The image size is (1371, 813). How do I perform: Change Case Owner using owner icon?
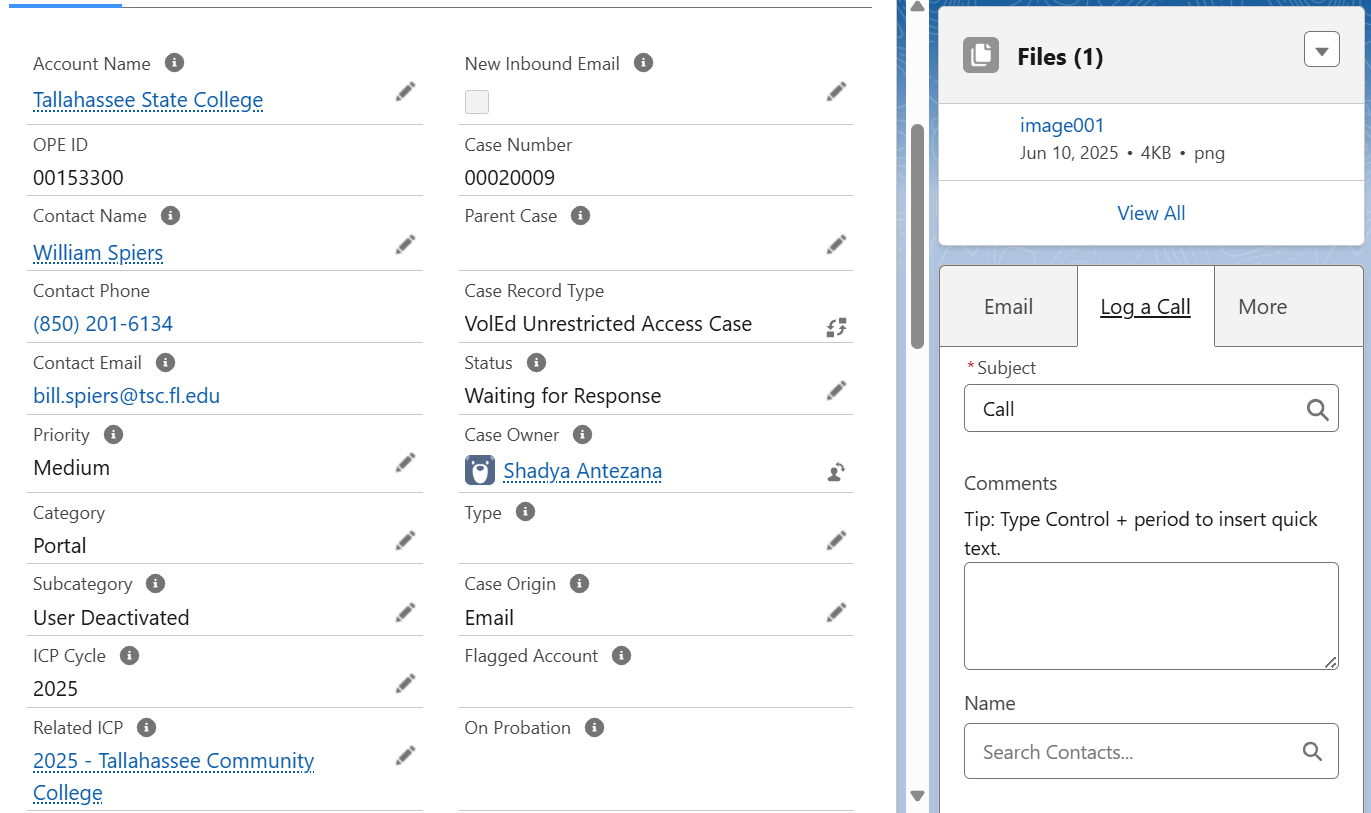tap(837, 472)
